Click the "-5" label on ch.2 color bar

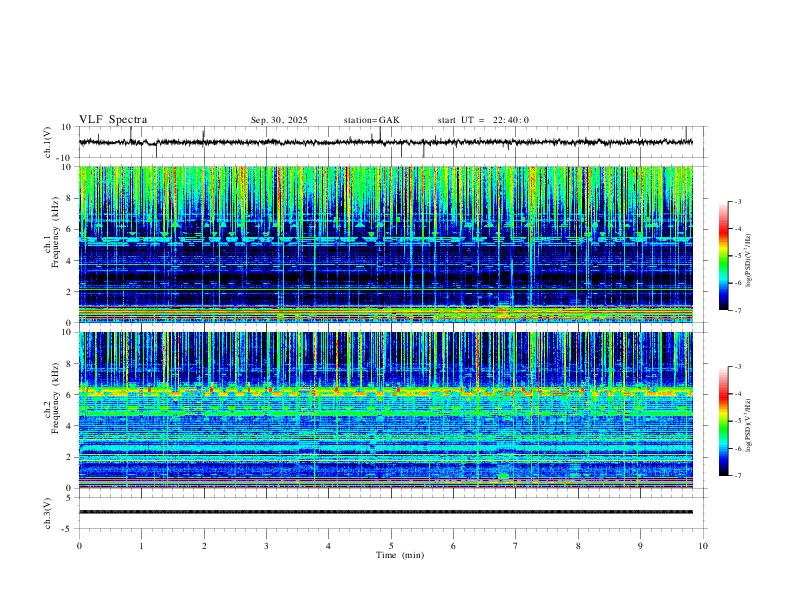click(x=737, y=421)
